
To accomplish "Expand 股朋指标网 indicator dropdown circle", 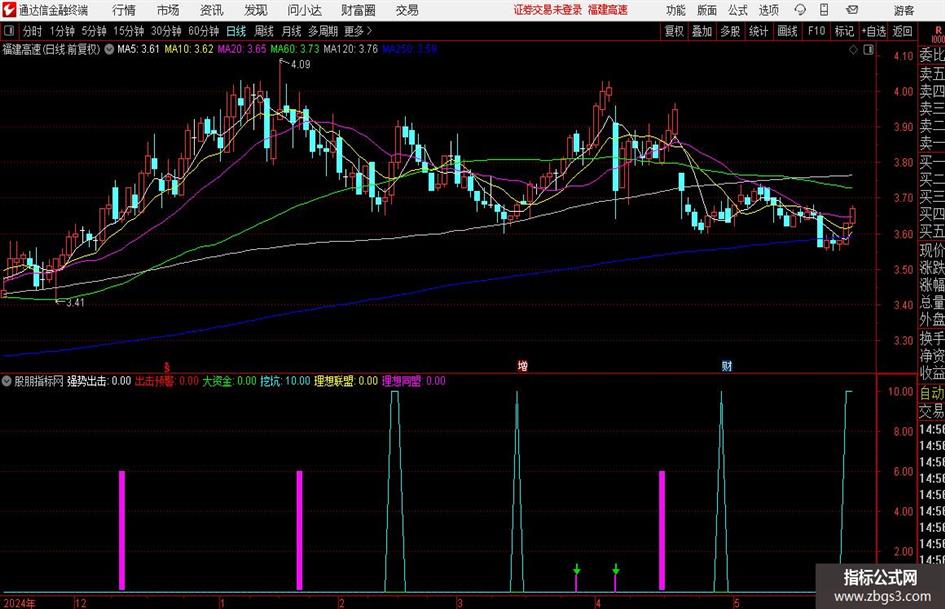I will [7, 381].
